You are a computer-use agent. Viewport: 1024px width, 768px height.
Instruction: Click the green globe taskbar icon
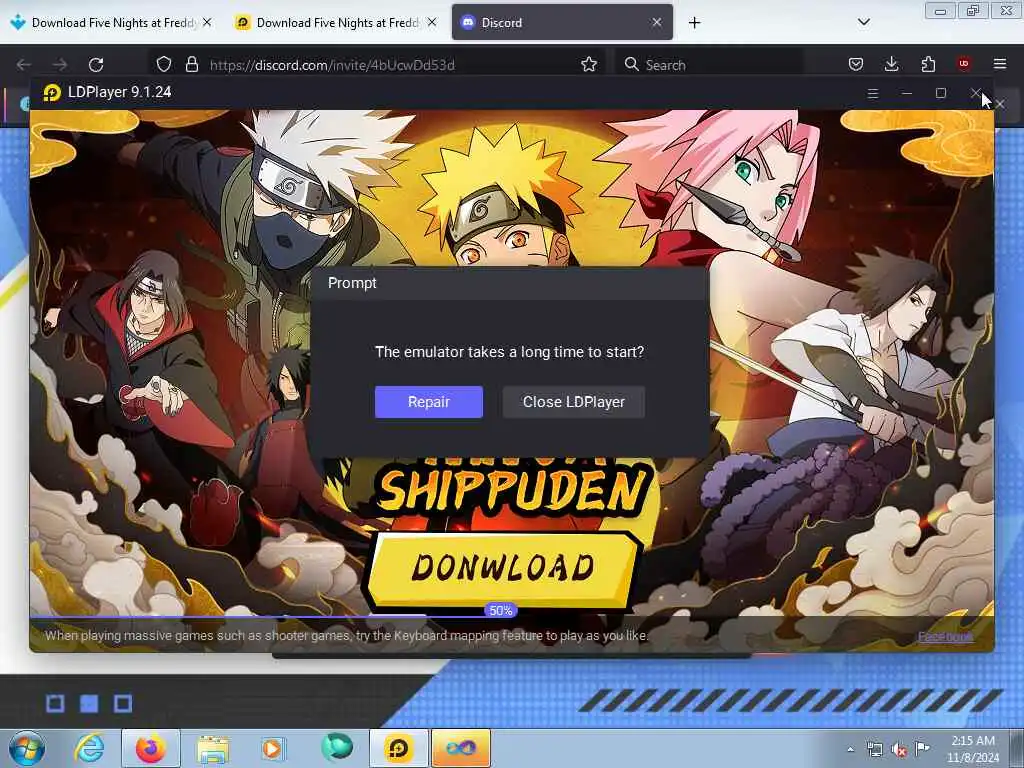click(x=337, y=747)
